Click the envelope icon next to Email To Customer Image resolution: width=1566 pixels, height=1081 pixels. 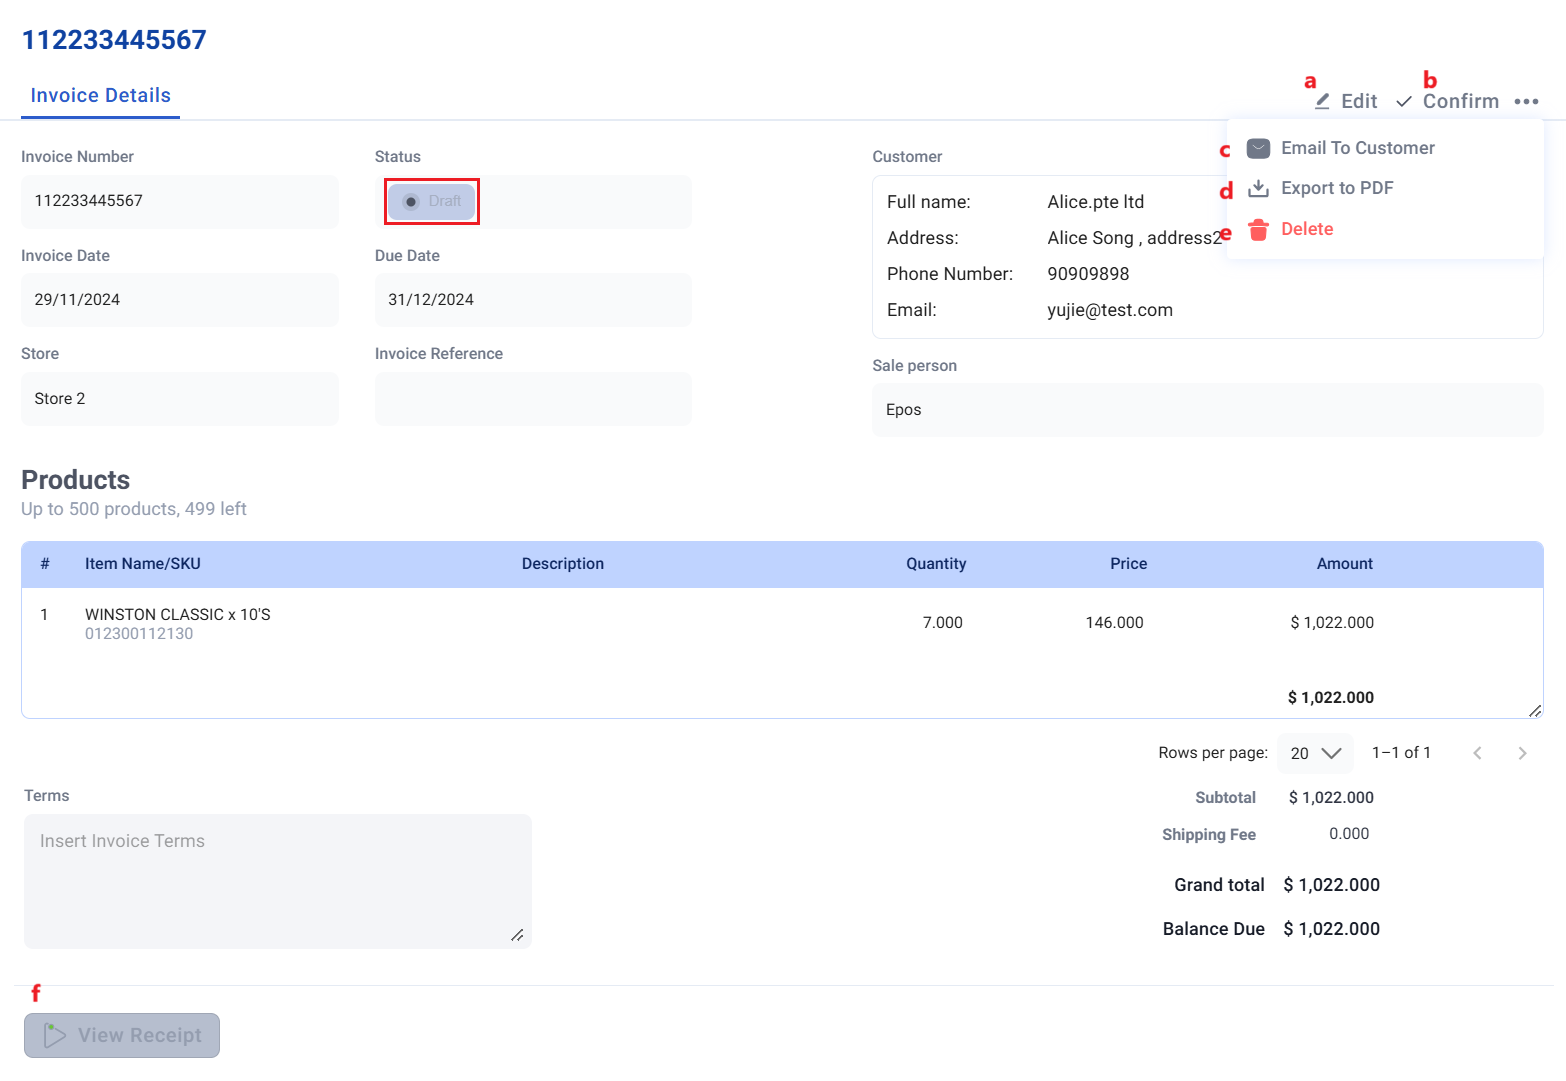(1257, 147)
